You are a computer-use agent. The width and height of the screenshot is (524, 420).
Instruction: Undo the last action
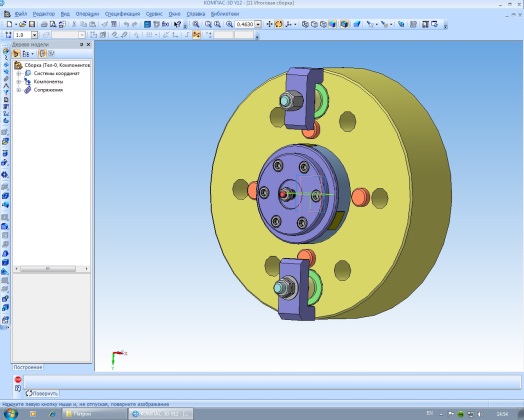coord(126,24)
